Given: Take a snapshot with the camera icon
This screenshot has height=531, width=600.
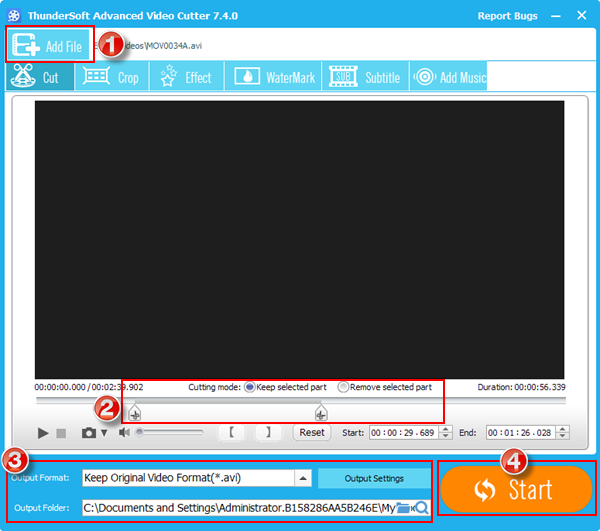Looking at the screenshot, I should click(x=89, y=433).
